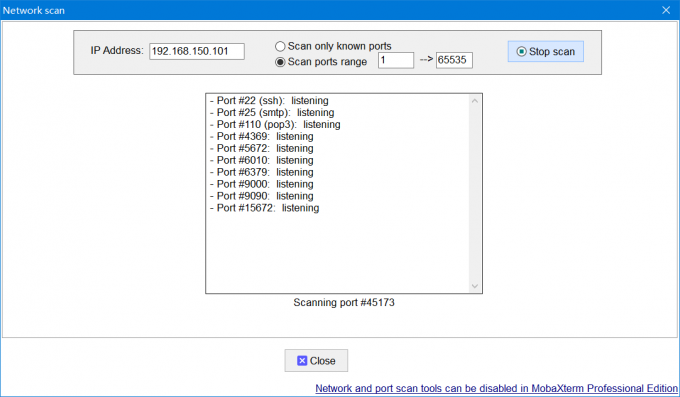Select Scan ports range option

click(321, 62)
